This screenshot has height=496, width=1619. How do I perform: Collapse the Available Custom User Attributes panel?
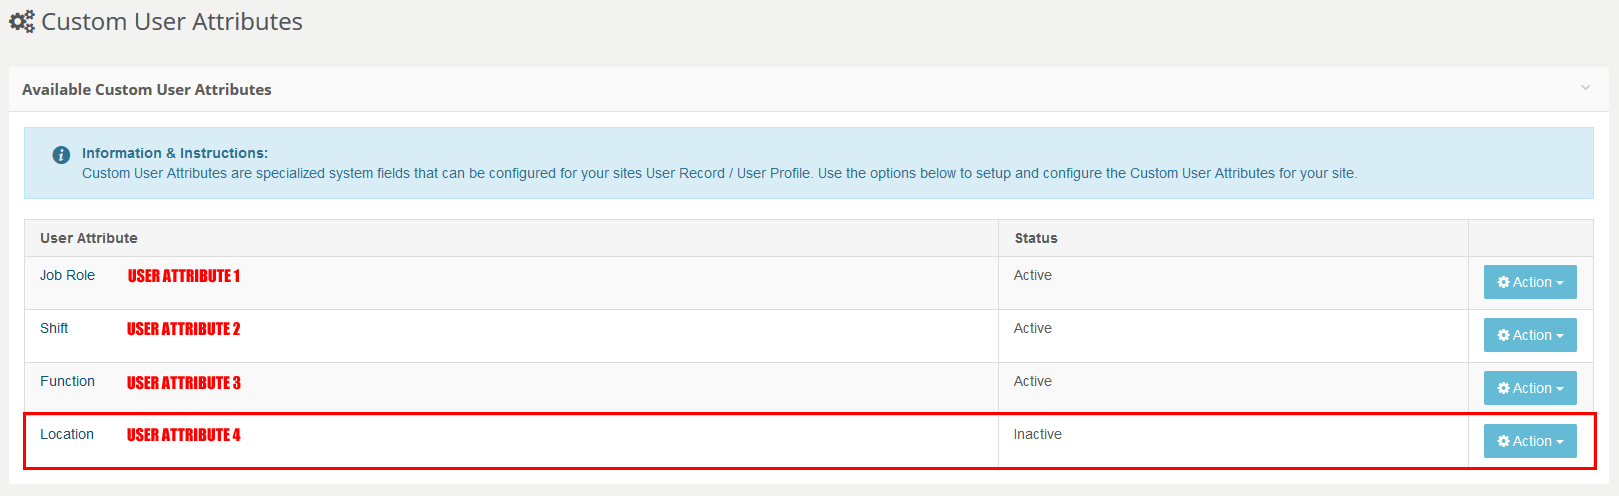click(x=1585, y=88)
